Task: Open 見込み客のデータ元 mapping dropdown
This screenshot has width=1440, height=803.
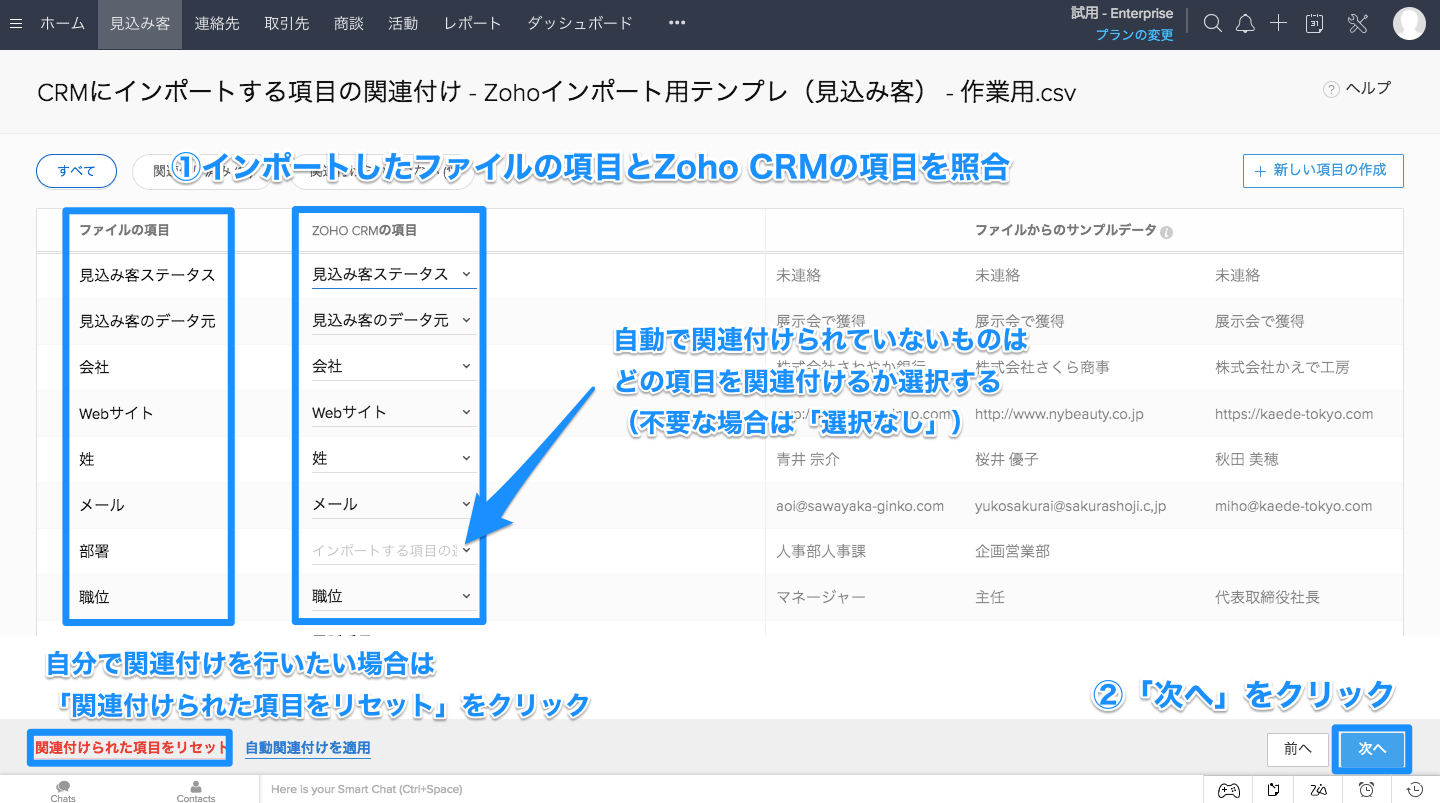Action: 394,320
